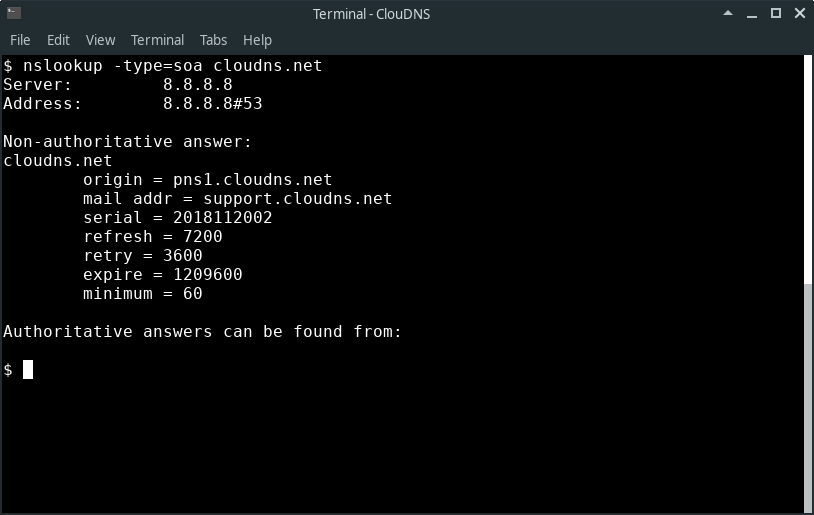Viewport: 814px width, 515px height.
Task: Open the File menu
Action: pyautogui.click(x=20, y=40)
